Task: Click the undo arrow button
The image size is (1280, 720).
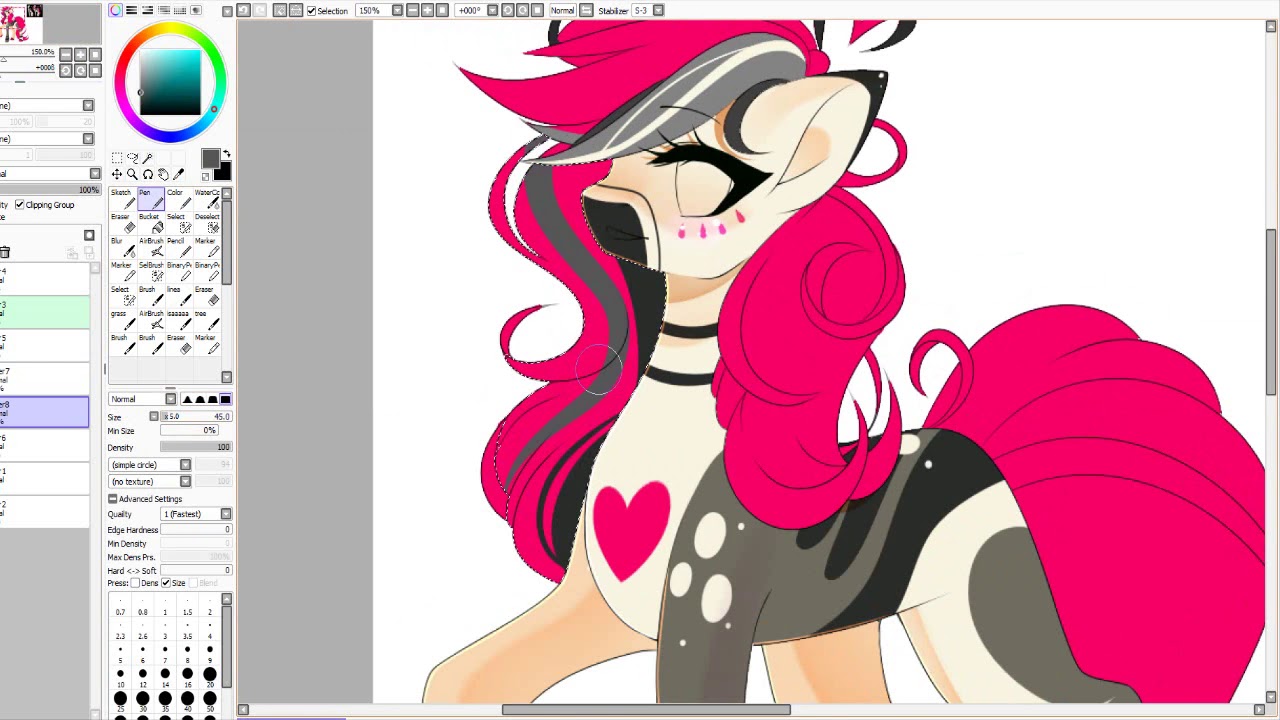Action: coord(243,10)
